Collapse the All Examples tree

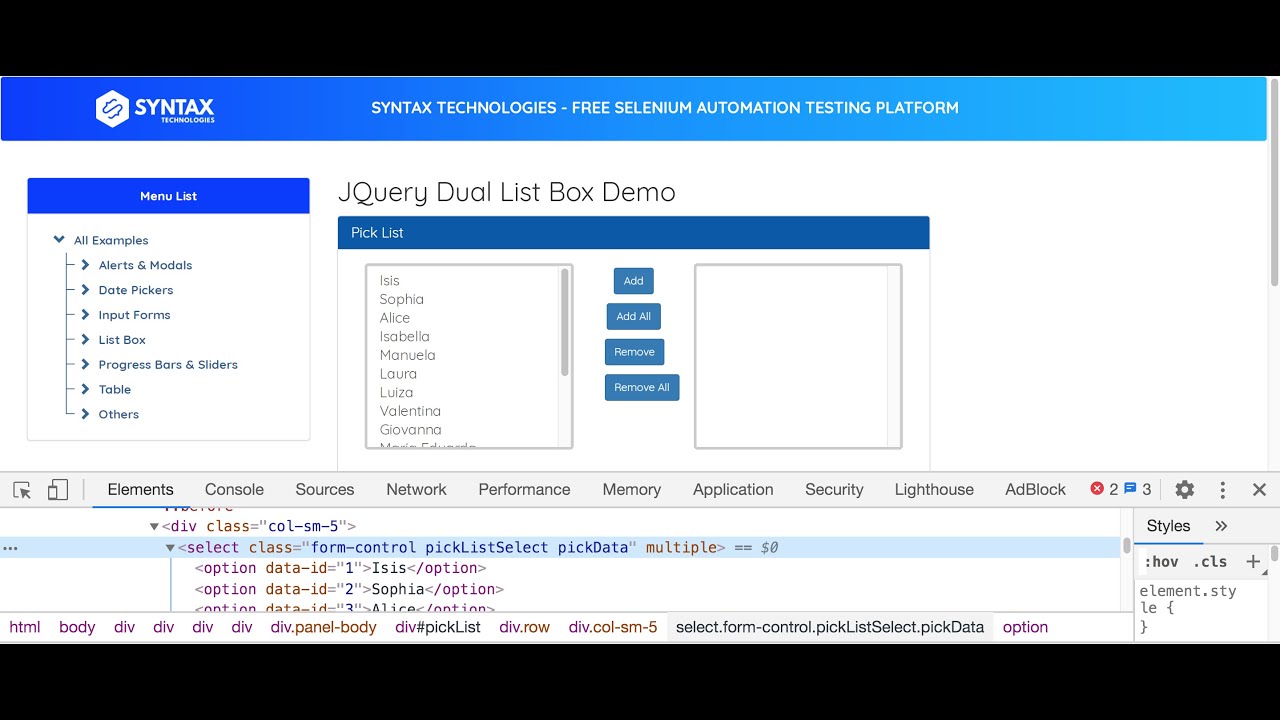[59, 240]
